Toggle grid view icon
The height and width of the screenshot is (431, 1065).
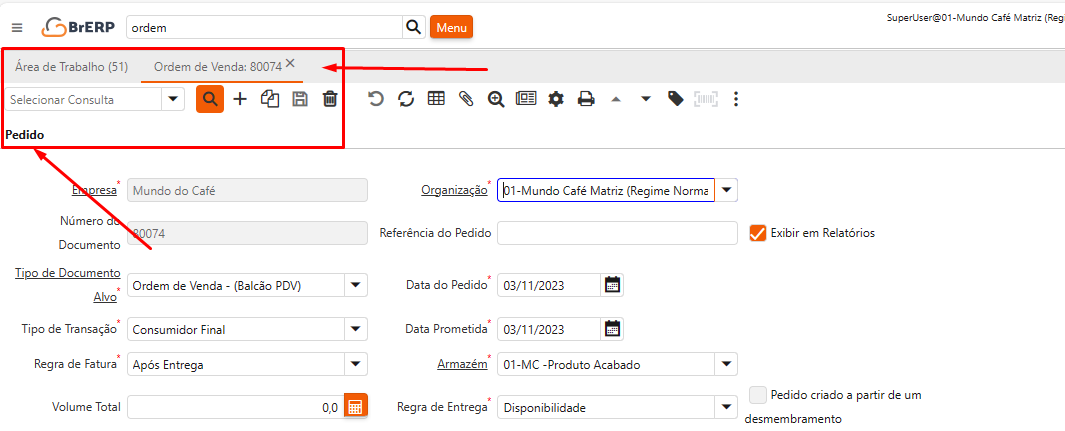pyautogui.click(x=436, y=99)
